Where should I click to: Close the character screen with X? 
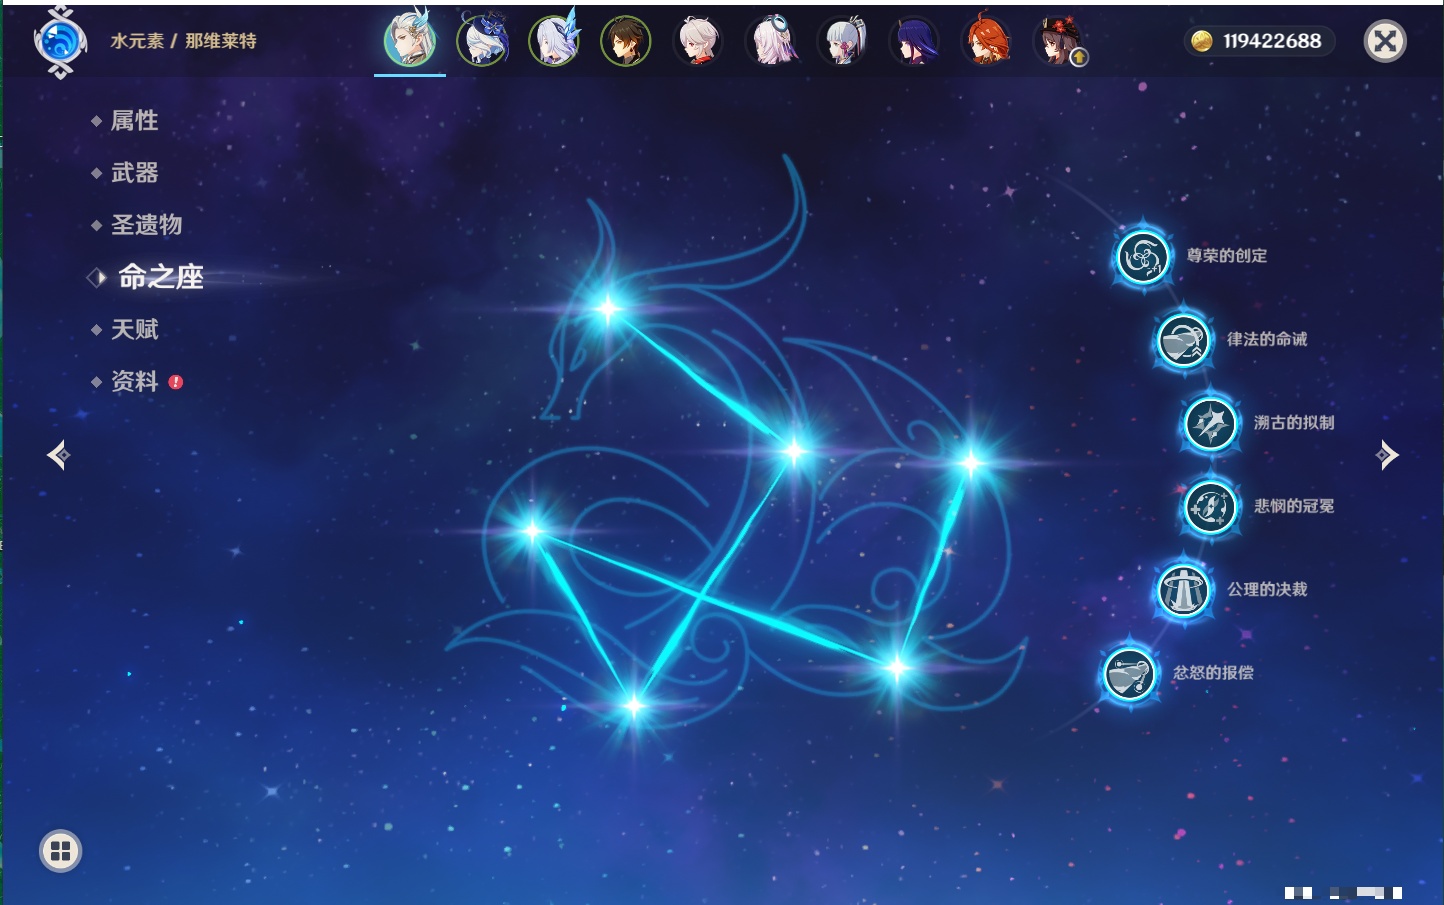click(1385, 41)
